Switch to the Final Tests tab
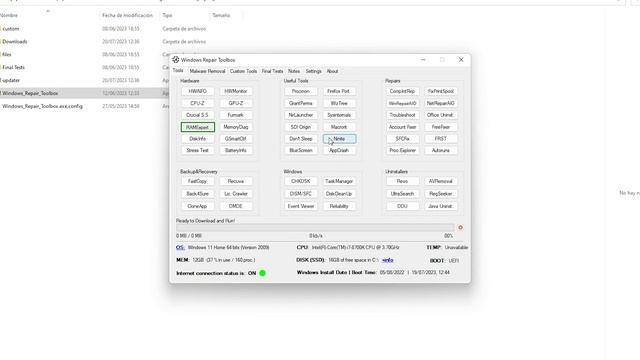This screenshot has height=360, width=640. pos(272,71)
